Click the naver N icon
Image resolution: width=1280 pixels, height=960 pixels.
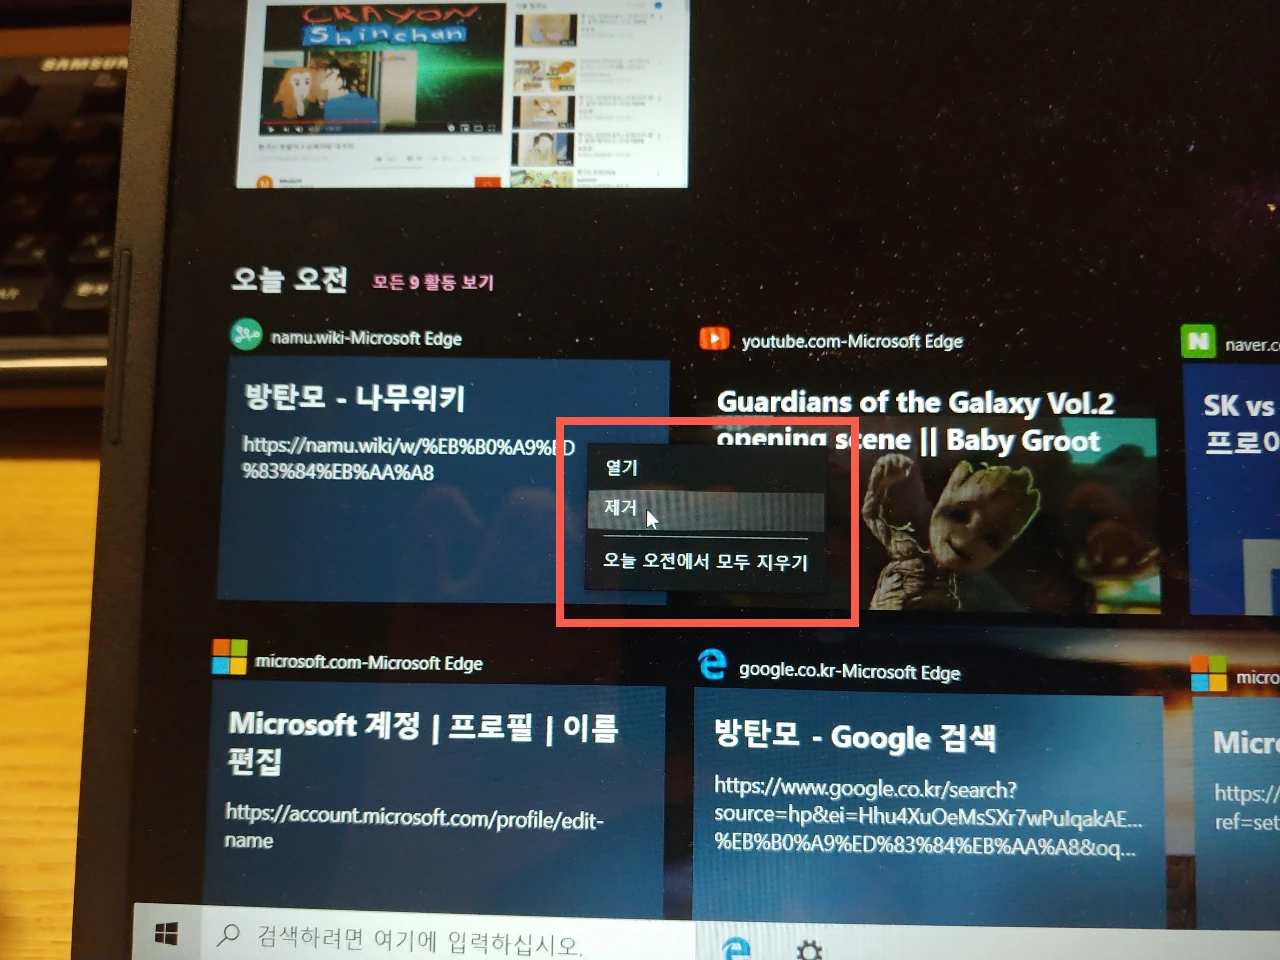[x=1197, y=342]
